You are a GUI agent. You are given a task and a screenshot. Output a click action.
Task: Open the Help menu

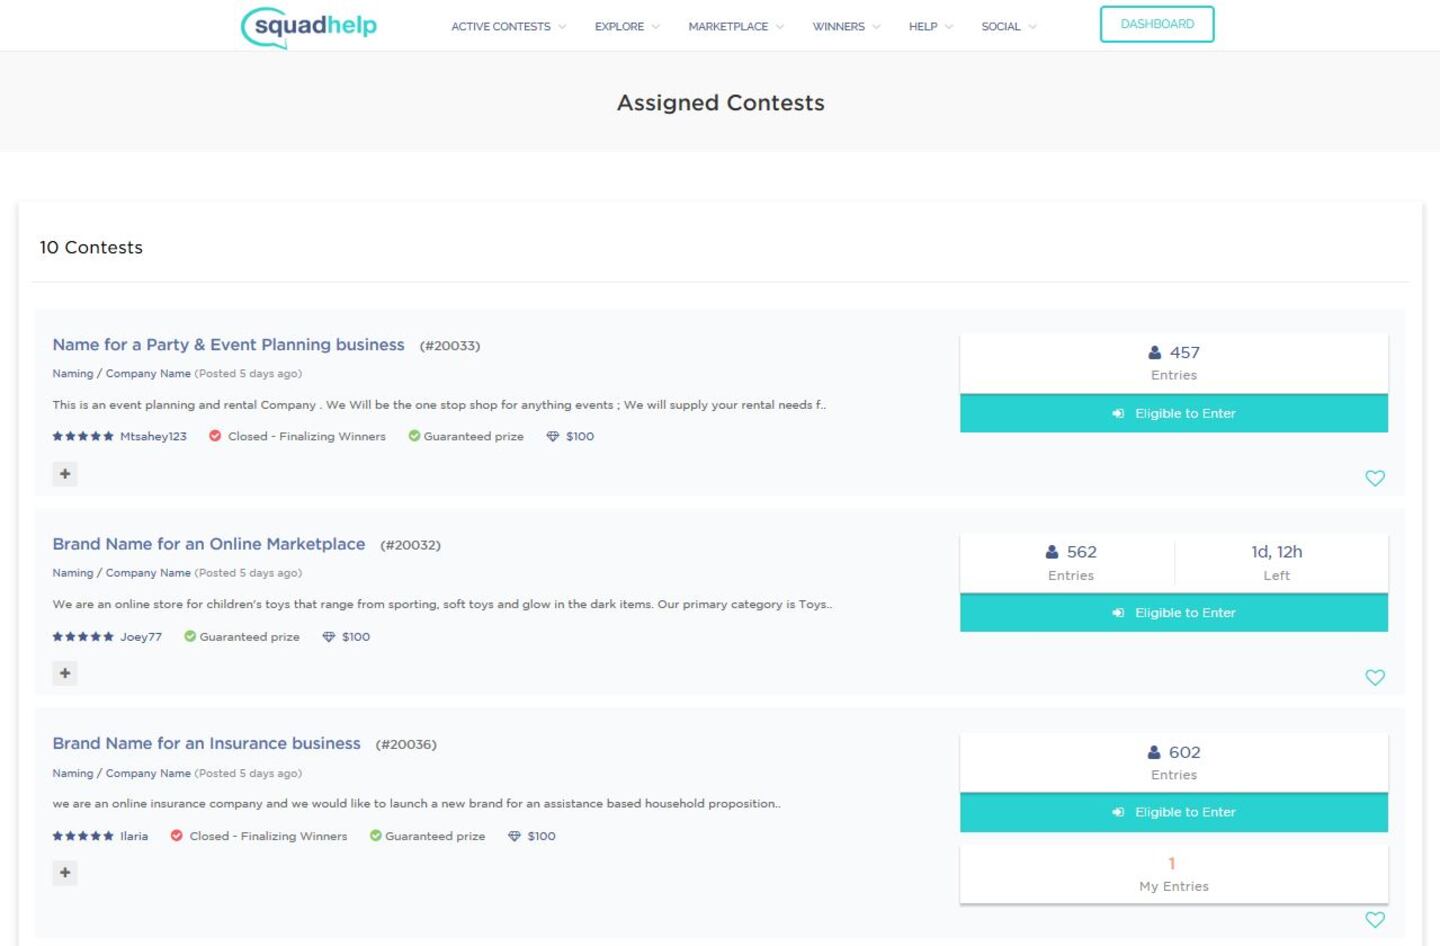(930, 27)
